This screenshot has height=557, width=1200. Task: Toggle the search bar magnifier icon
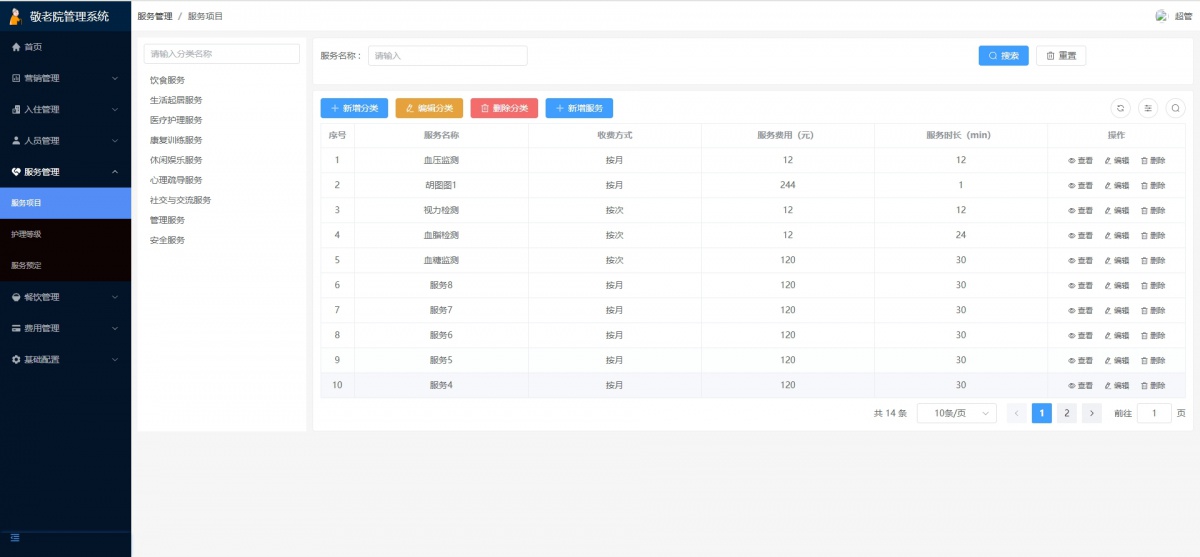click(1176, 108)
